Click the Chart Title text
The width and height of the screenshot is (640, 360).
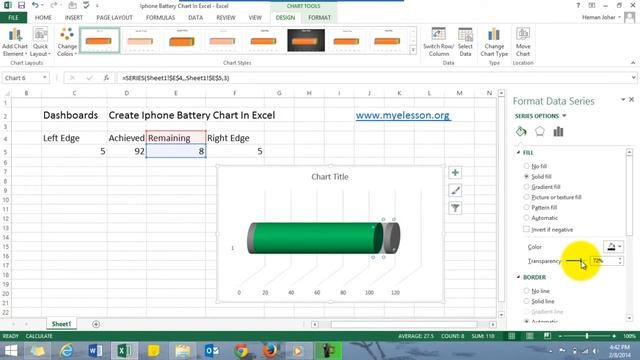pos(330,177)
